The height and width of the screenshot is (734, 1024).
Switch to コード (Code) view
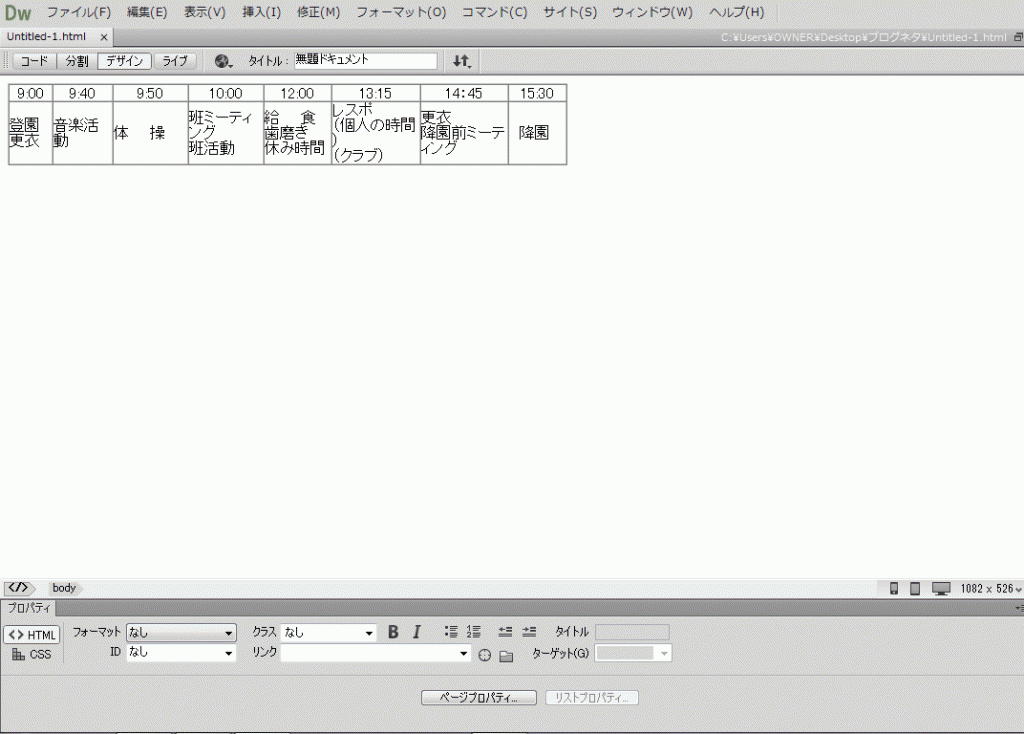pos(34,61)
